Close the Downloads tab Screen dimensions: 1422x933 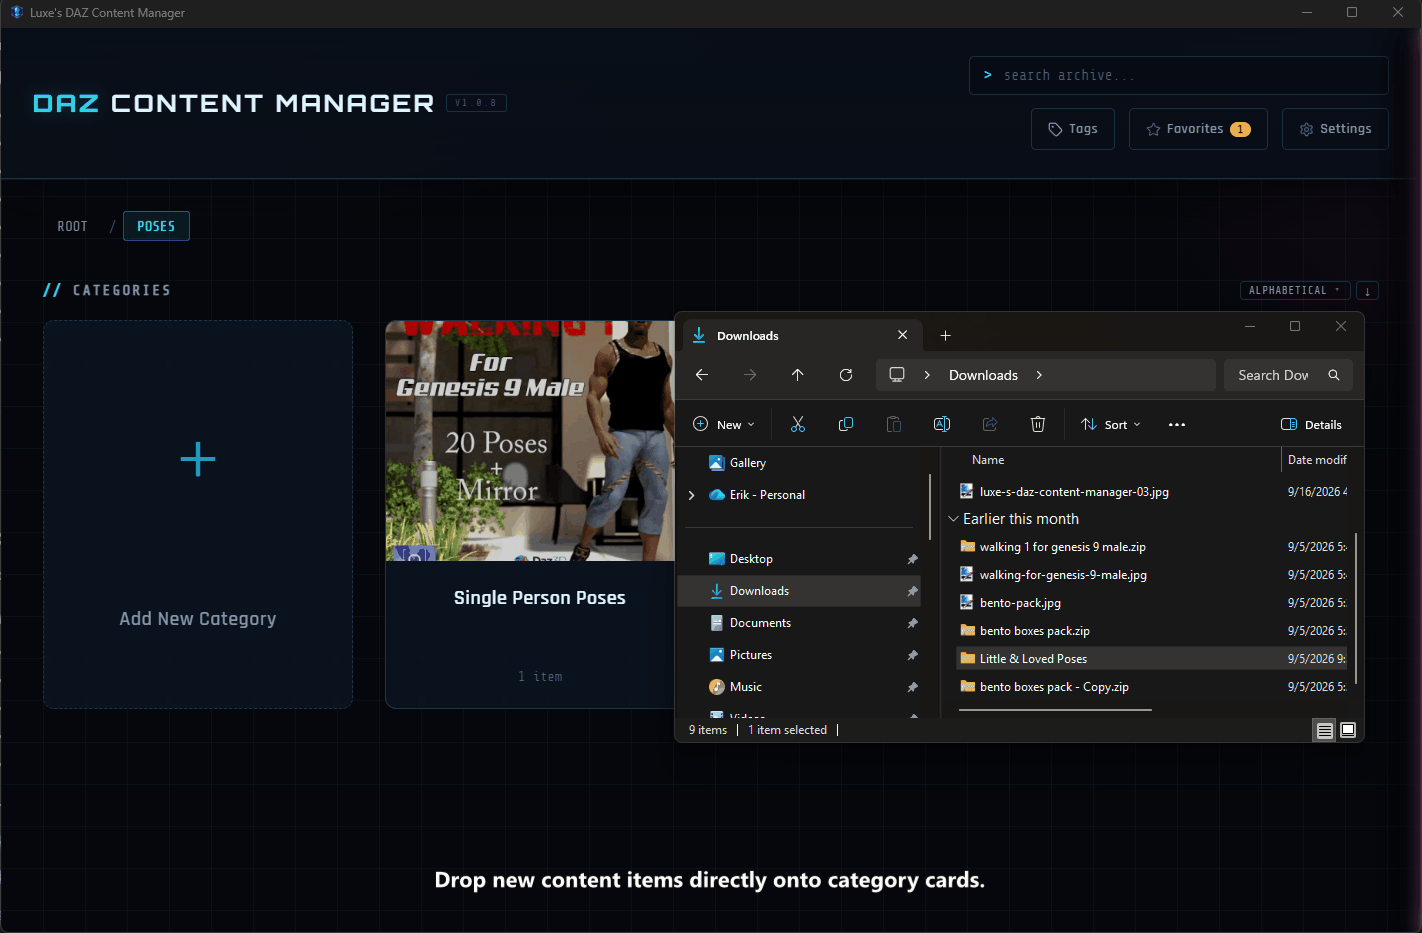[903, 335]
